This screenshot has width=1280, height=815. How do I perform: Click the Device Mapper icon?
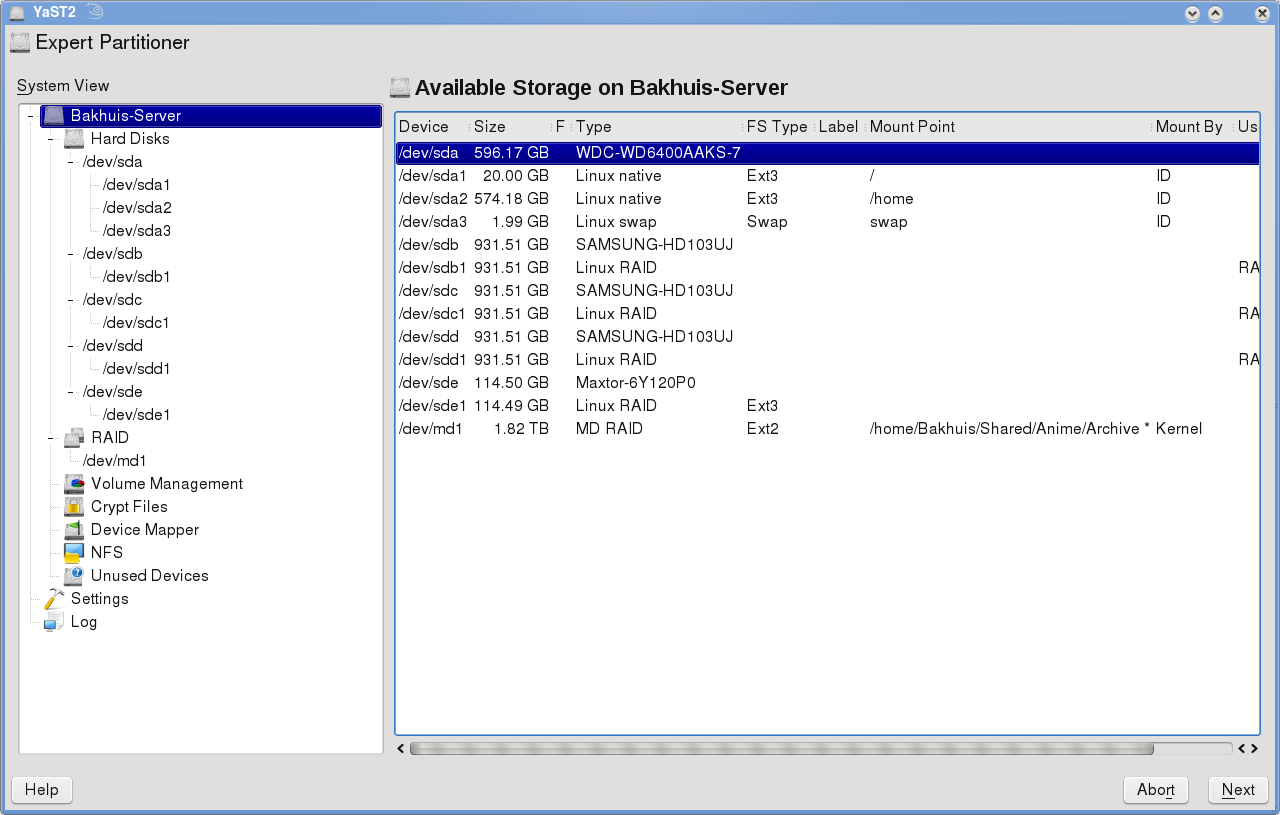point(74,530)
